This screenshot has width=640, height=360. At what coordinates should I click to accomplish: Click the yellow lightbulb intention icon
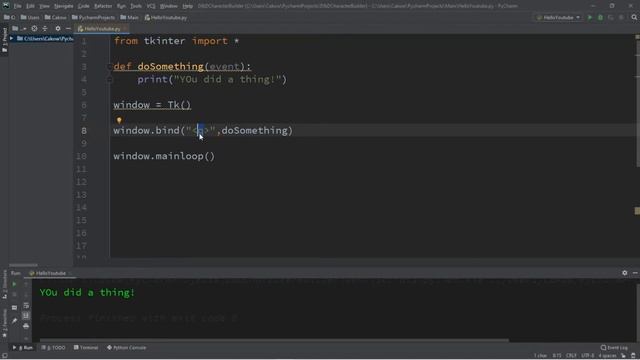pyautogui.click(x=119, y=120)
